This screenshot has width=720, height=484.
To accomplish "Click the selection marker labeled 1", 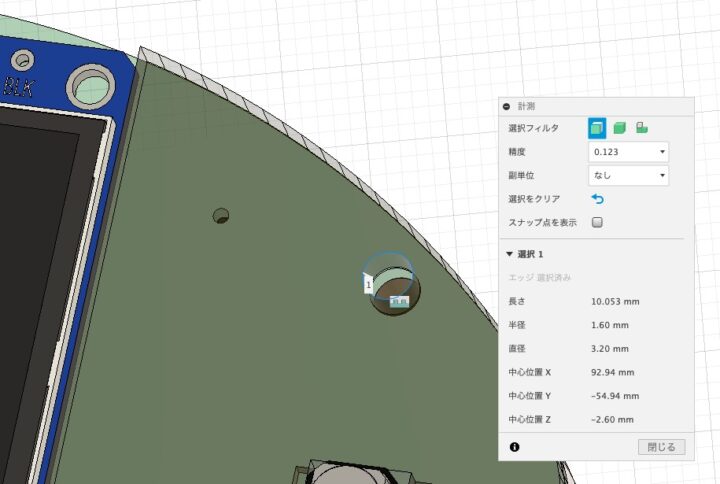I will (368, 285).
